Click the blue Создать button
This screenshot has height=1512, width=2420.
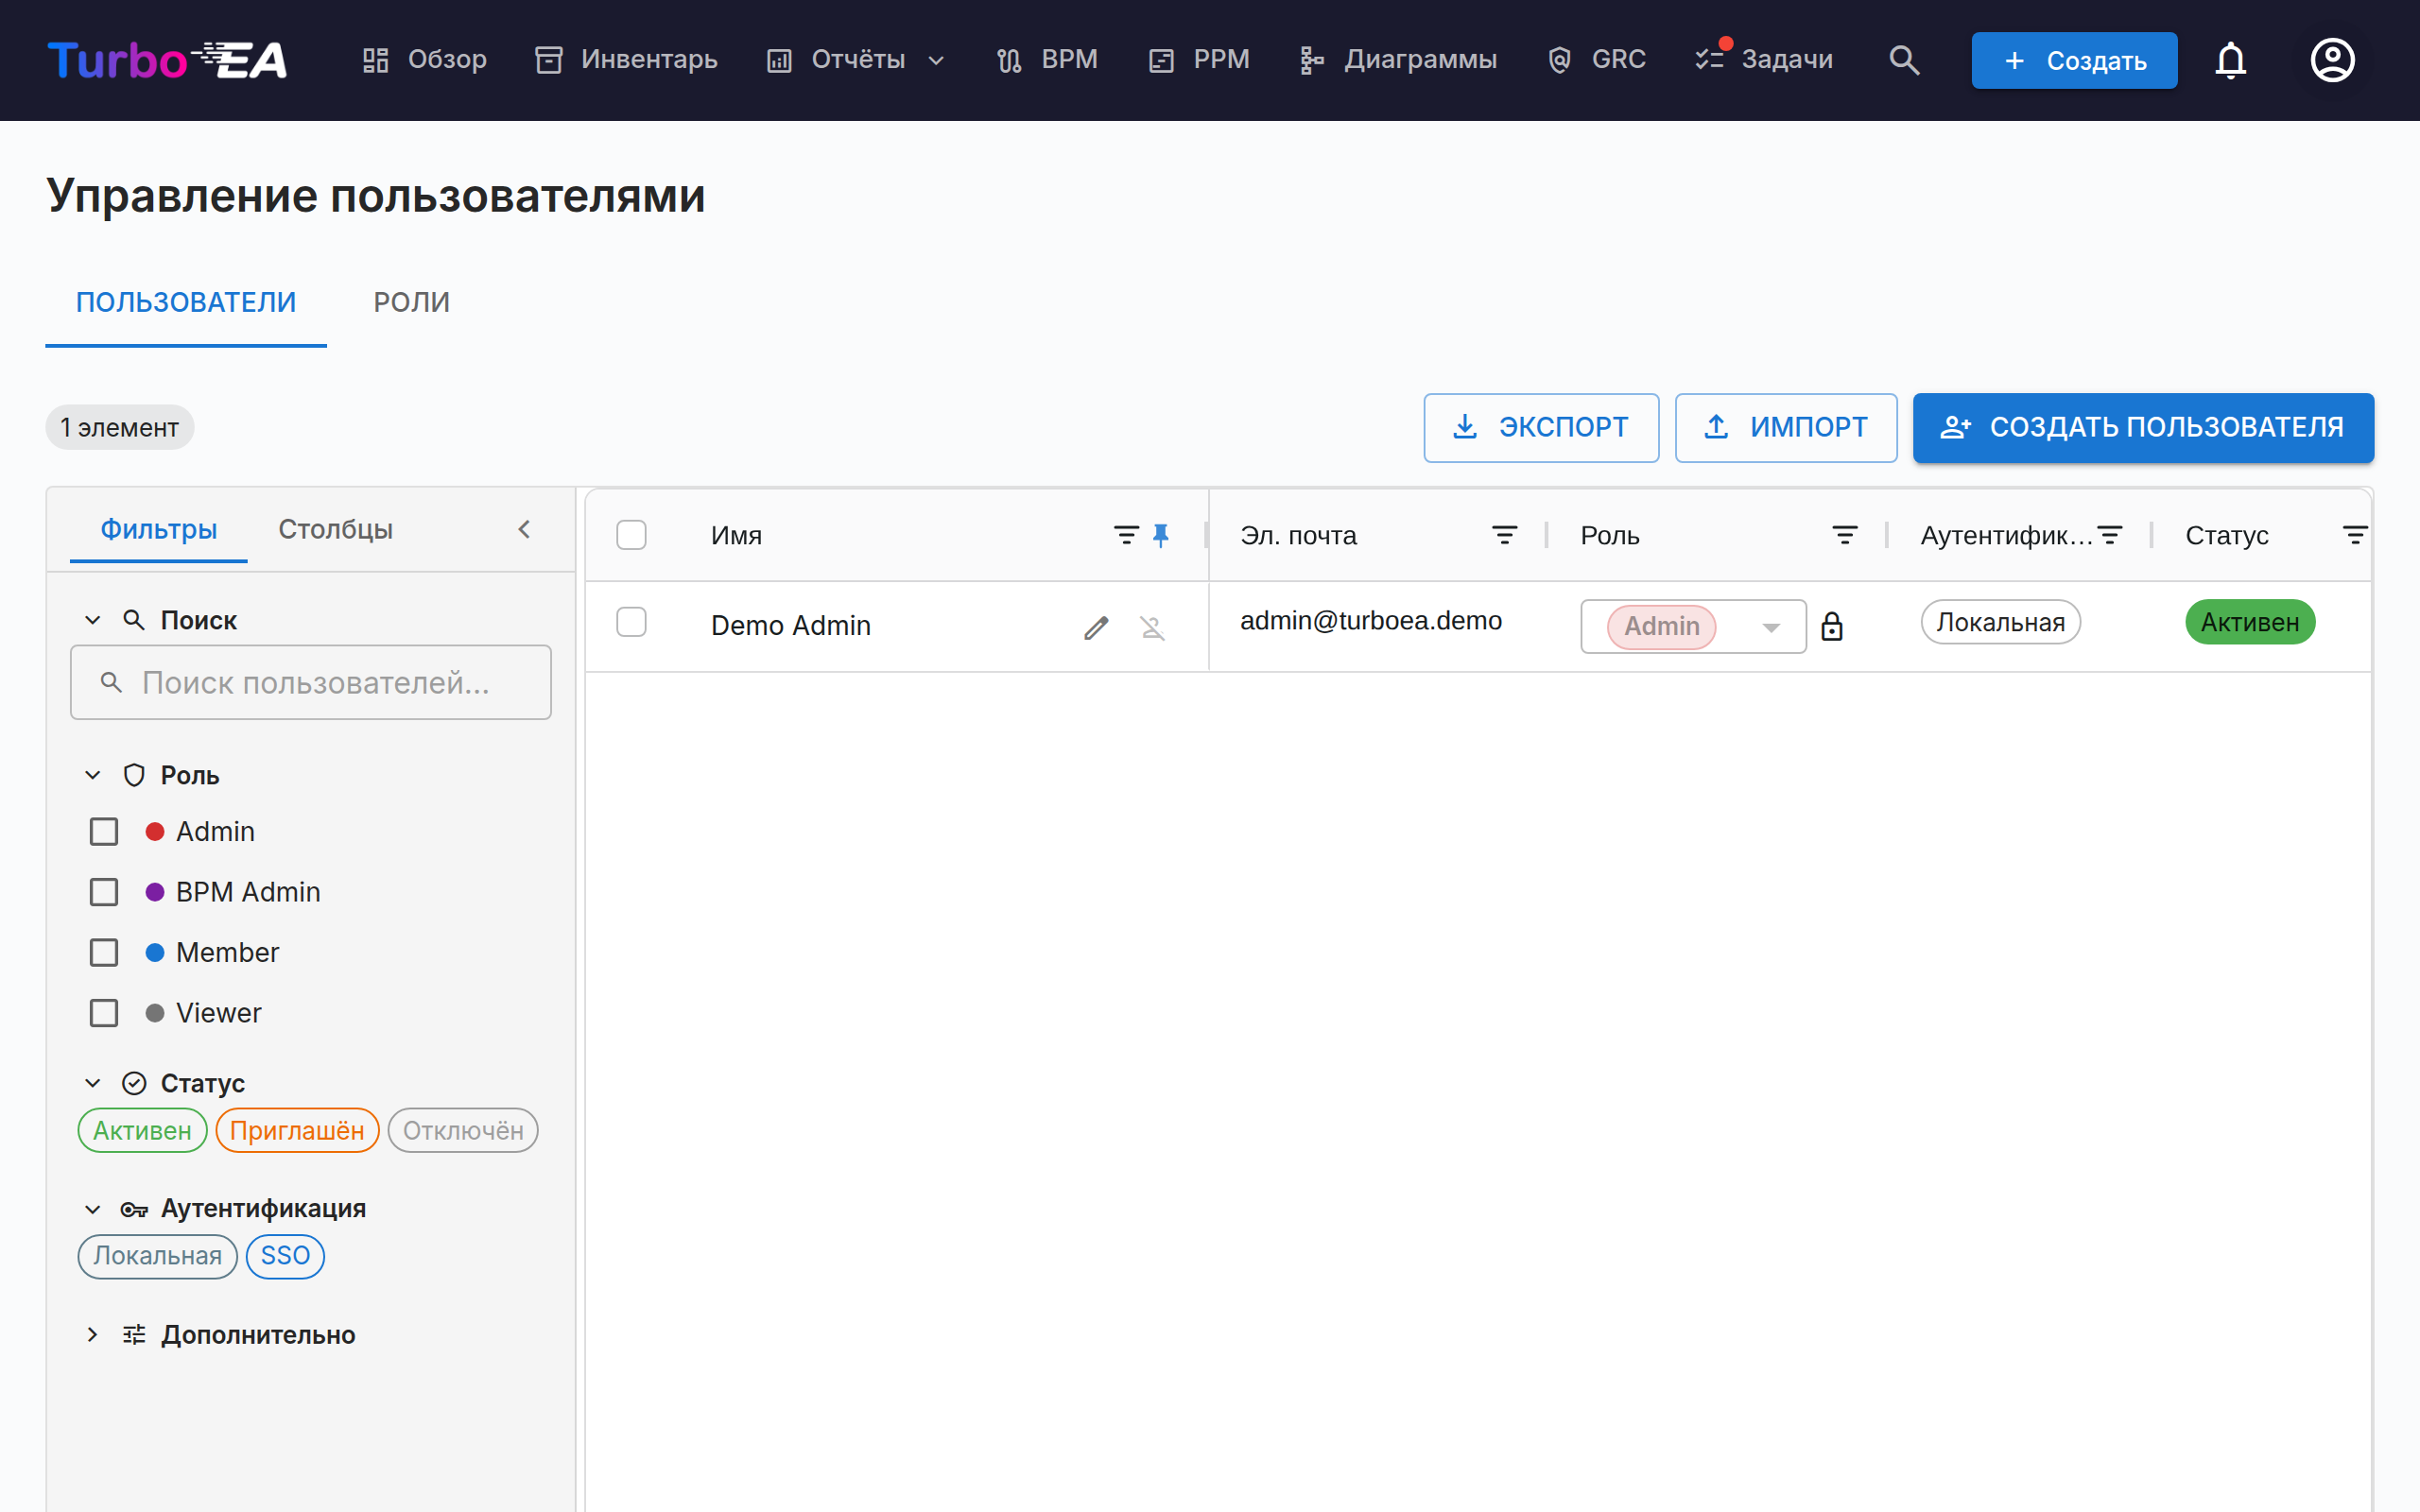[x=2074, y=60]
